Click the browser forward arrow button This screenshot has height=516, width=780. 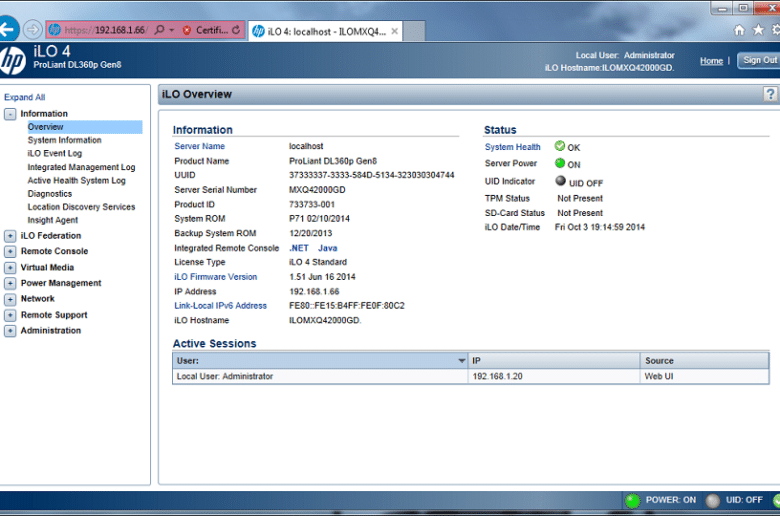[x=33, y=30]
